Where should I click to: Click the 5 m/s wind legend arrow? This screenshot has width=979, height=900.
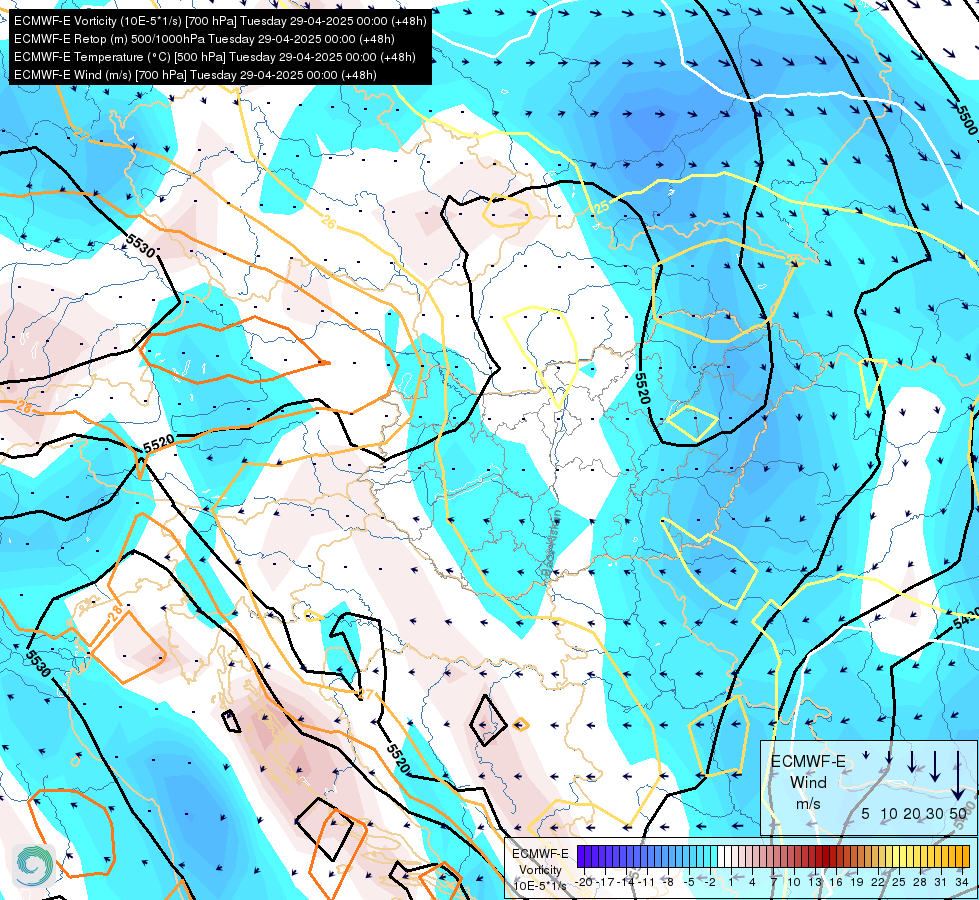866,756
